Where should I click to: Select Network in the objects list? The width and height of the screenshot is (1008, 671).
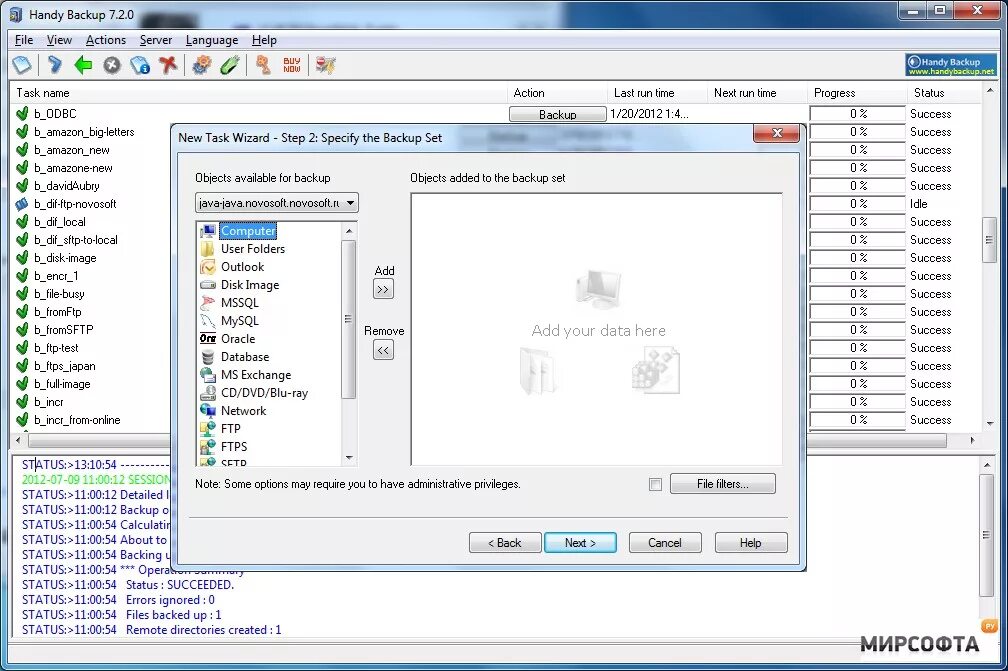click(x=243, y=411)
